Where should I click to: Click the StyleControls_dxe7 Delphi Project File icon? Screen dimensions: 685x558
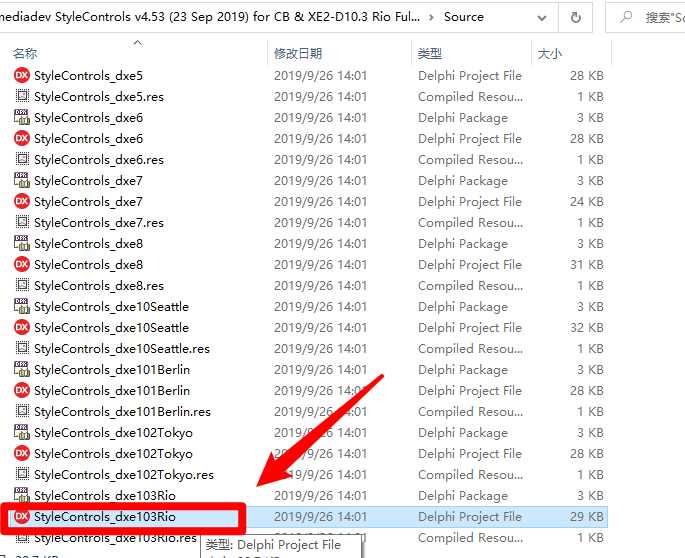(x=22, y=201)
